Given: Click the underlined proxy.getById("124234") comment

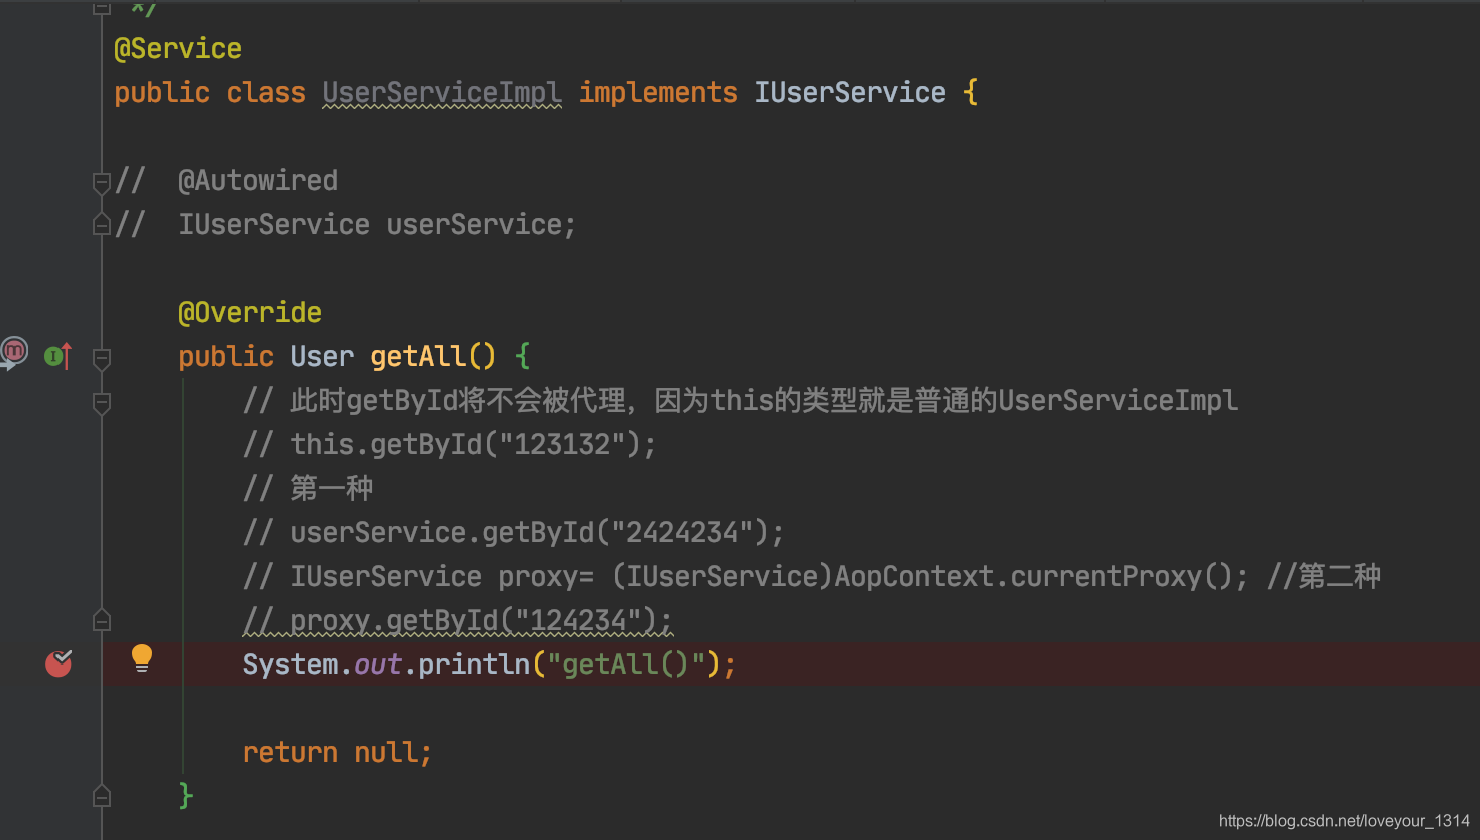Looking at the screenshot, I should click(481, 620).
